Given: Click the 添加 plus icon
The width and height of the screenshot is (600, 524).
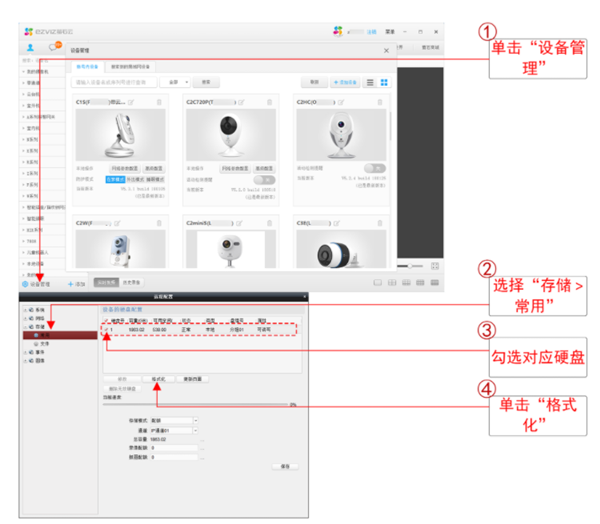Looking at the screenshot, I should pos(70,284).
